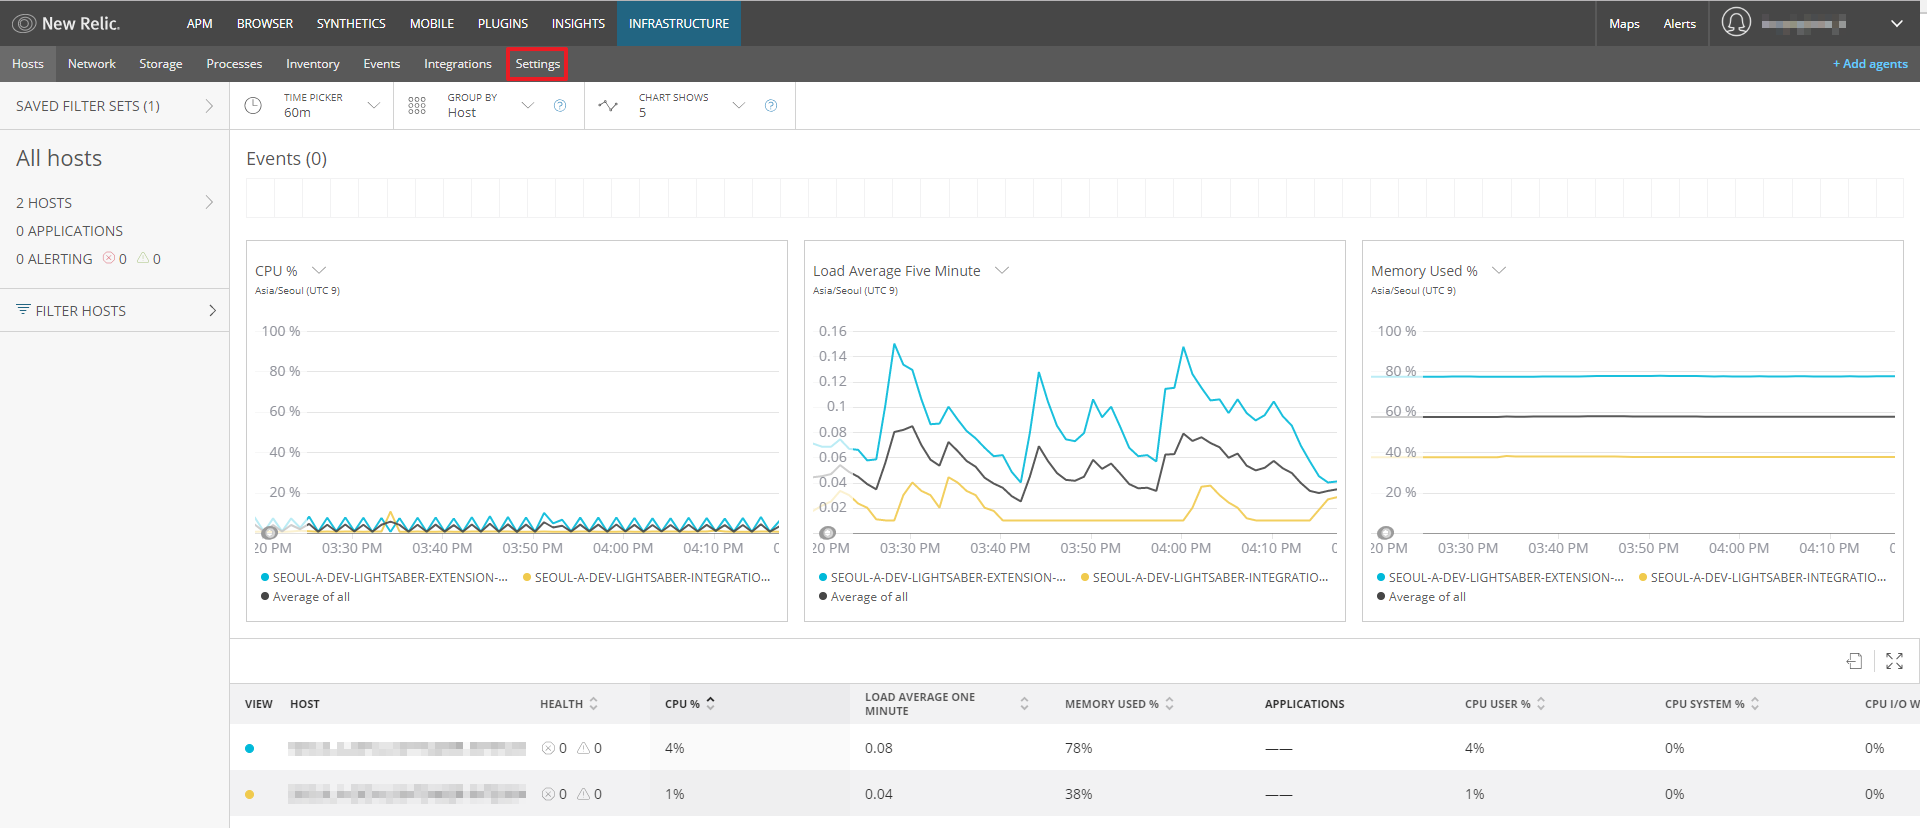Click the Group By help question icon
1927x828 pixels.
[x=560, y=105]
